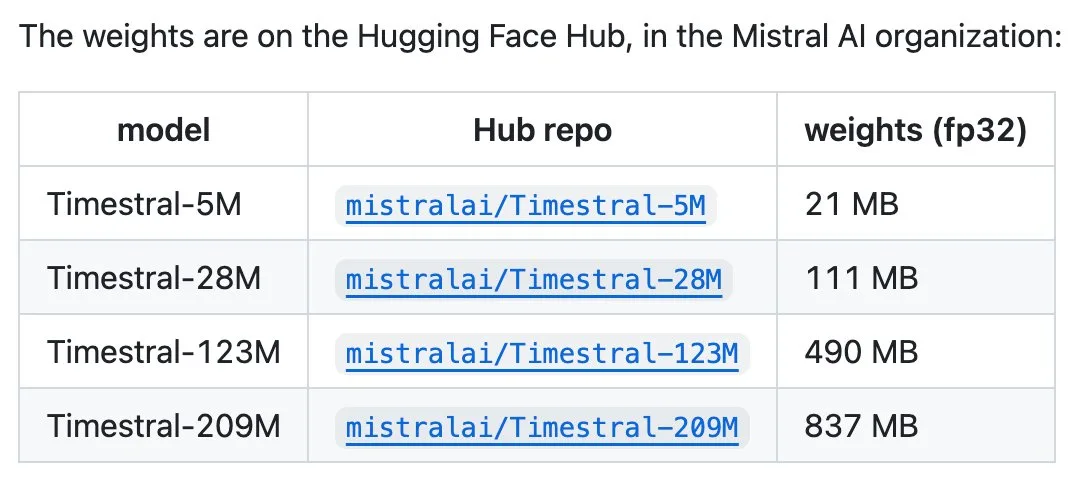
Task: Click 'Mistral AI' in the intro sentence
Action: 799,36
